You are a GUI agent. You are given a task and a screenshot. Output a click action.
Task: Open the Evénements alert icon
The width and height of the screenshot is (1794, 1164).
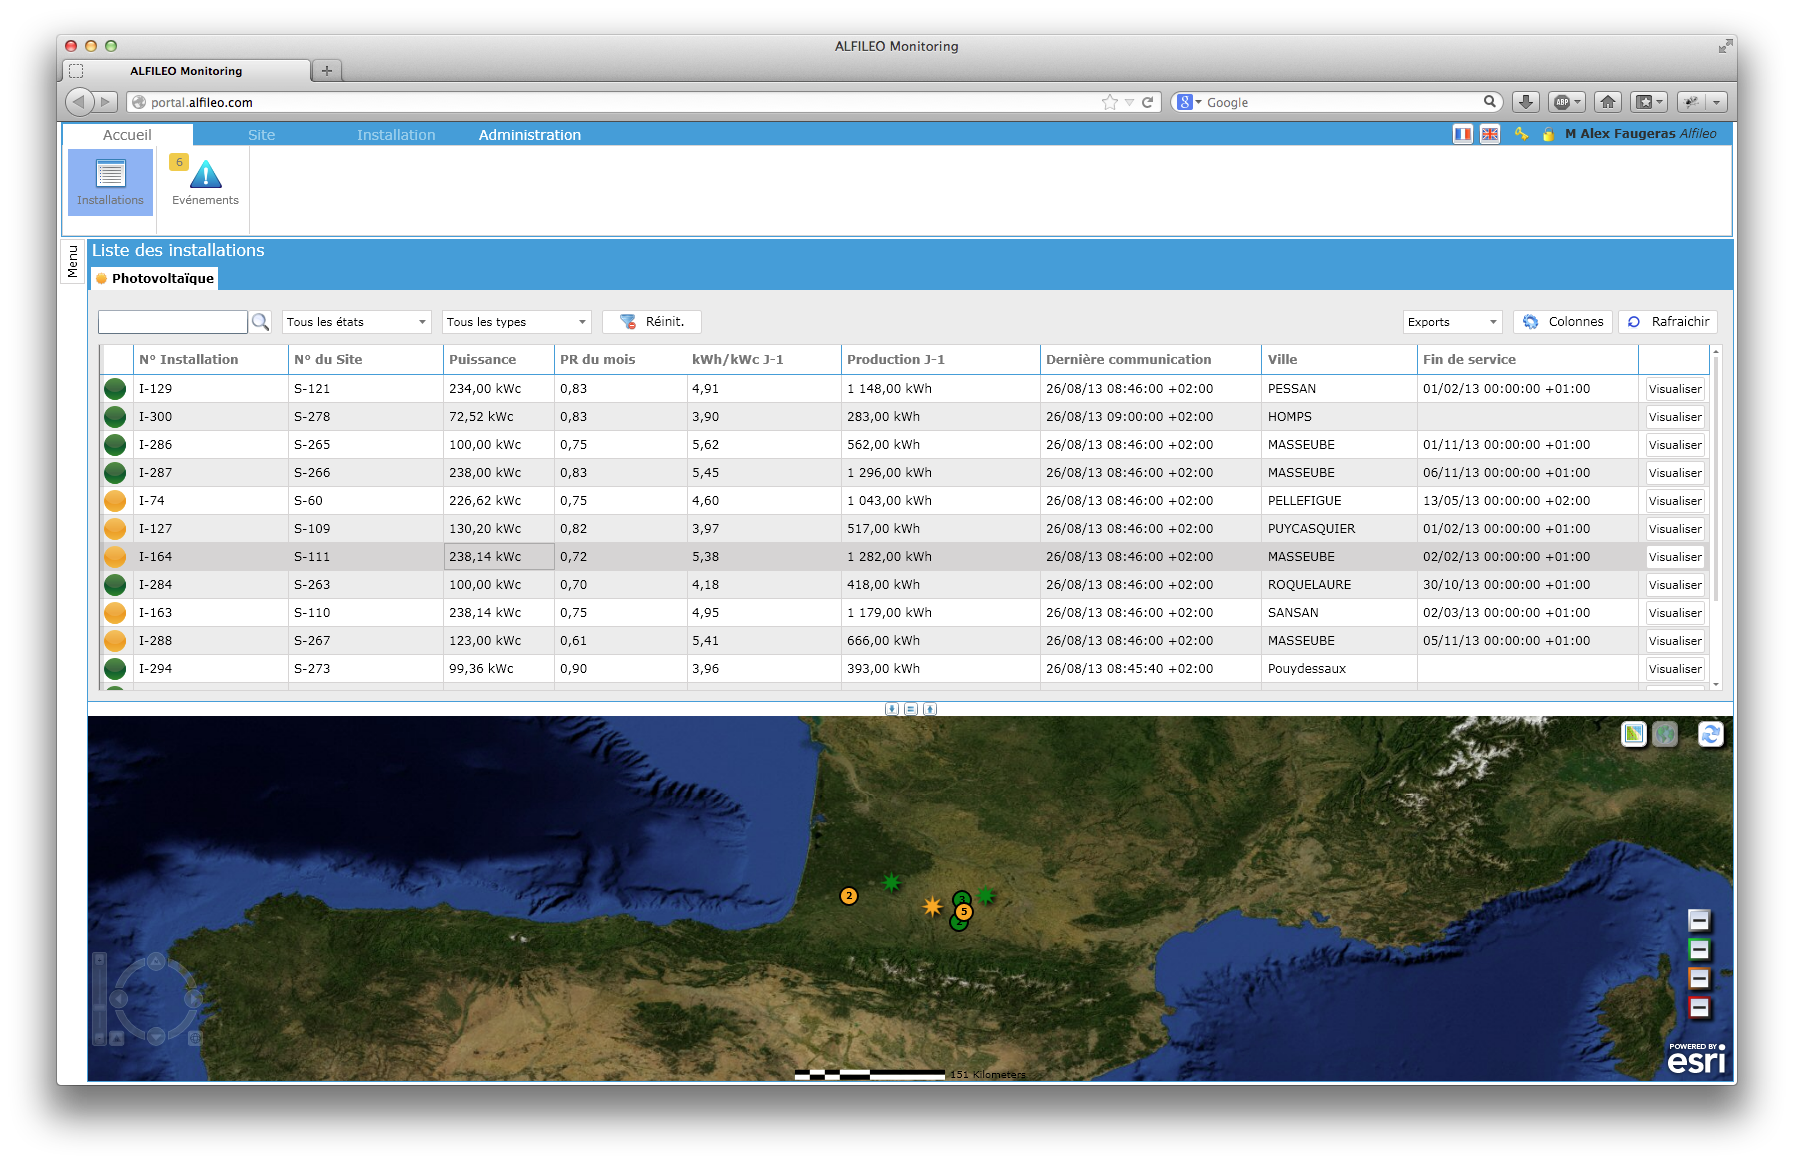(x=205, y=181)
